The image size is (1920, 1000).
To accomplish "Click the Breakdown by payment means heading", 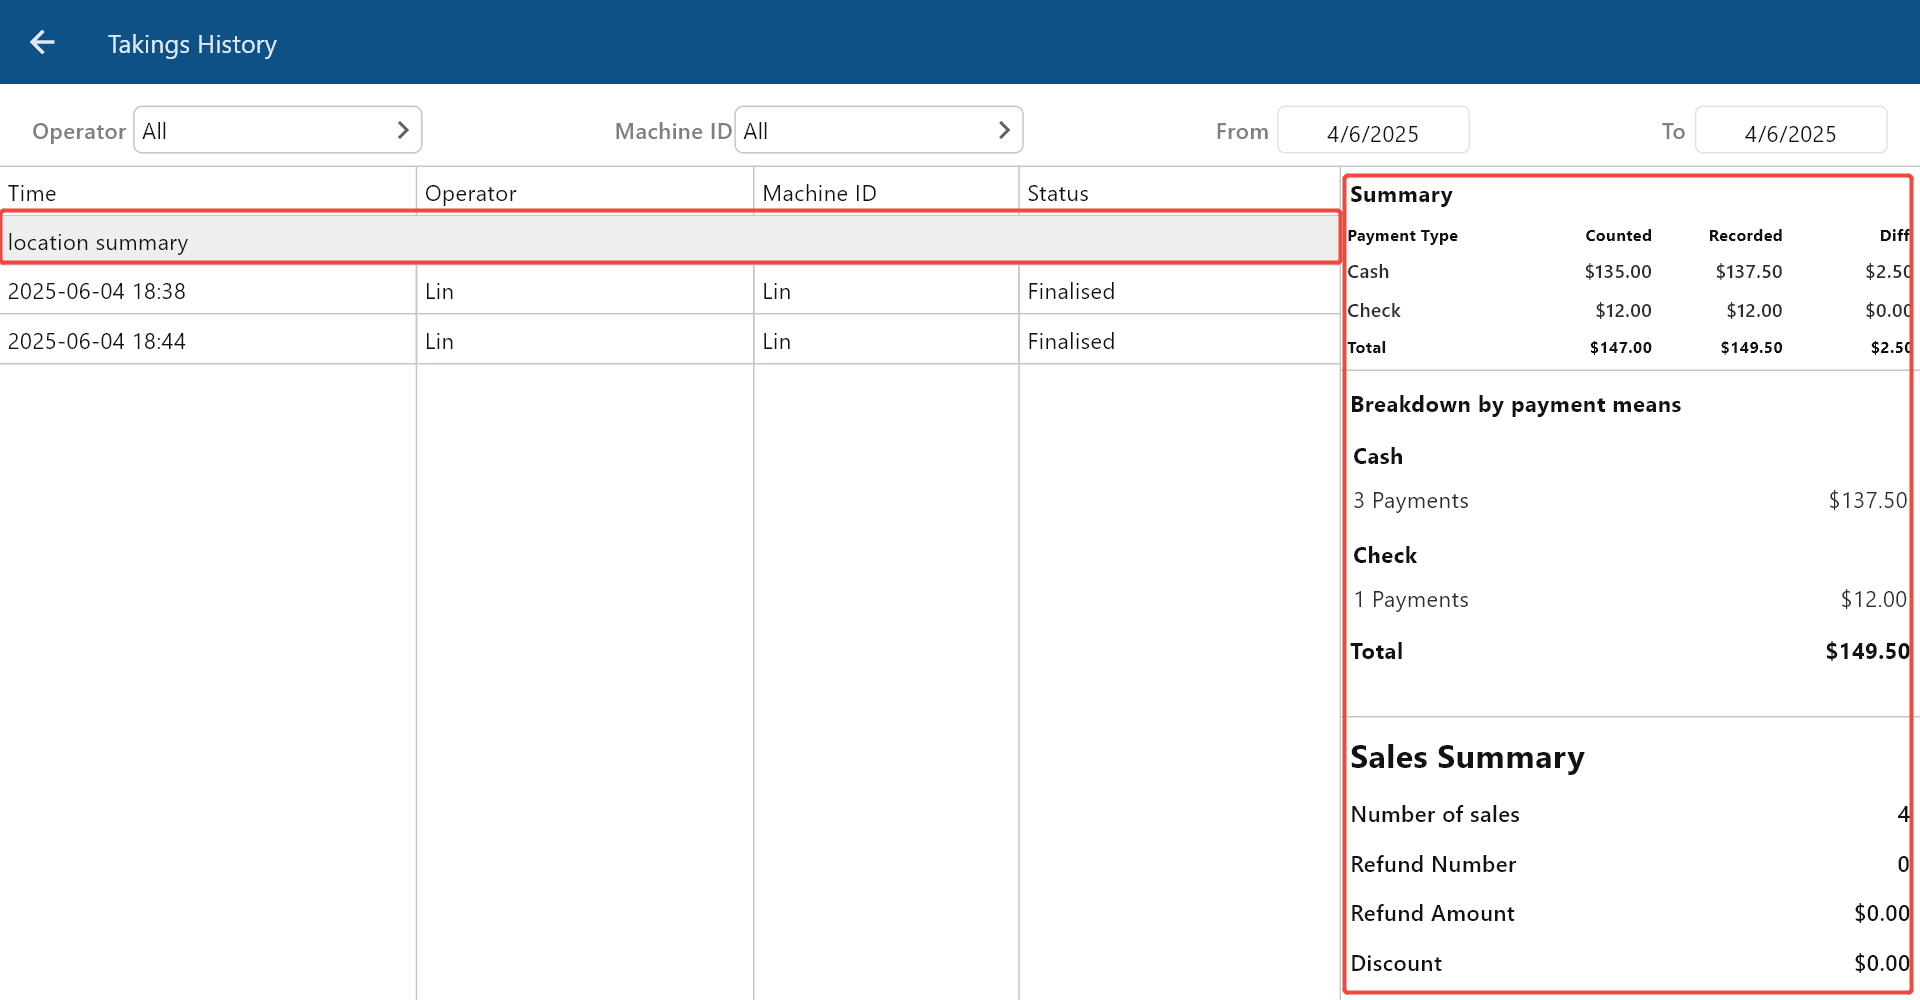I will pos(1514,404).
